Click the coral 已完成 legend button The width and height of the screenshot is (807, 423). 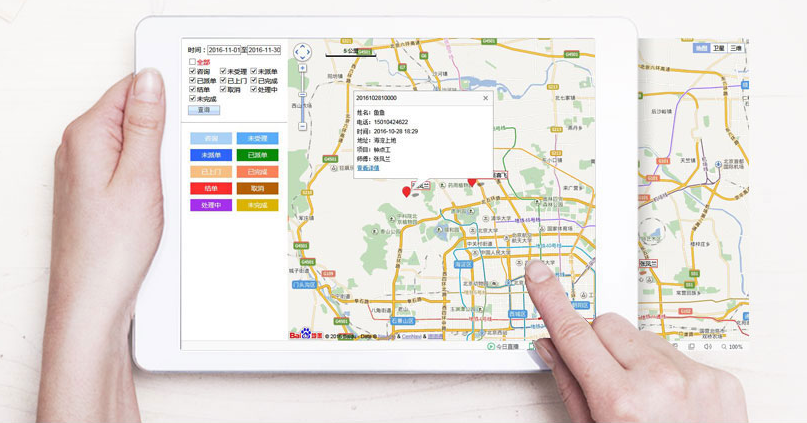point(257,172)
